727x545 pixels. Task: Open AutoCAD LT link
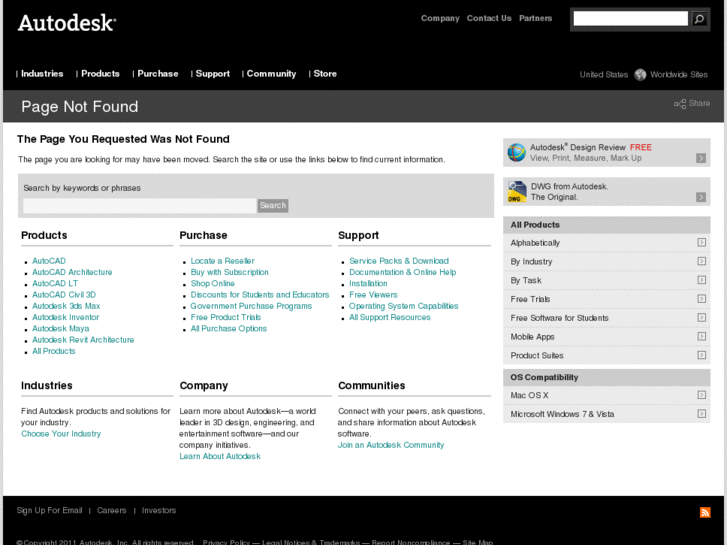(x=55, y=283)
